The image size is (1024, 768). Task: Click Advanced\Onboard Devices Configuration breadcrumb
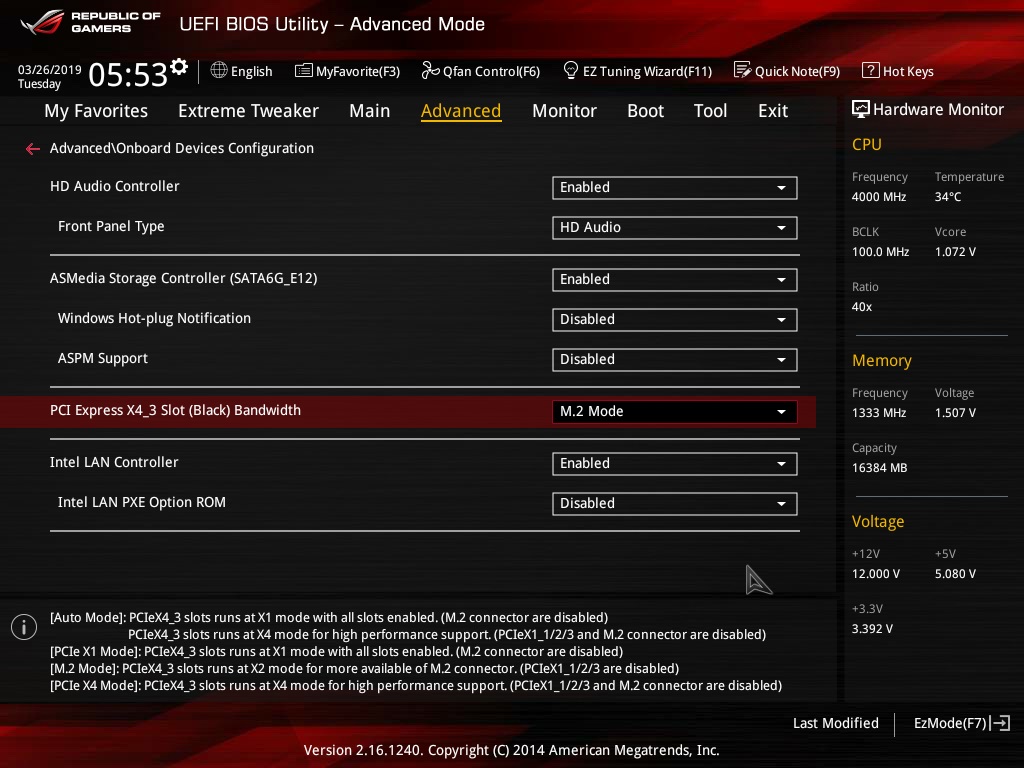pyautogui.click(x=182, y=148)
